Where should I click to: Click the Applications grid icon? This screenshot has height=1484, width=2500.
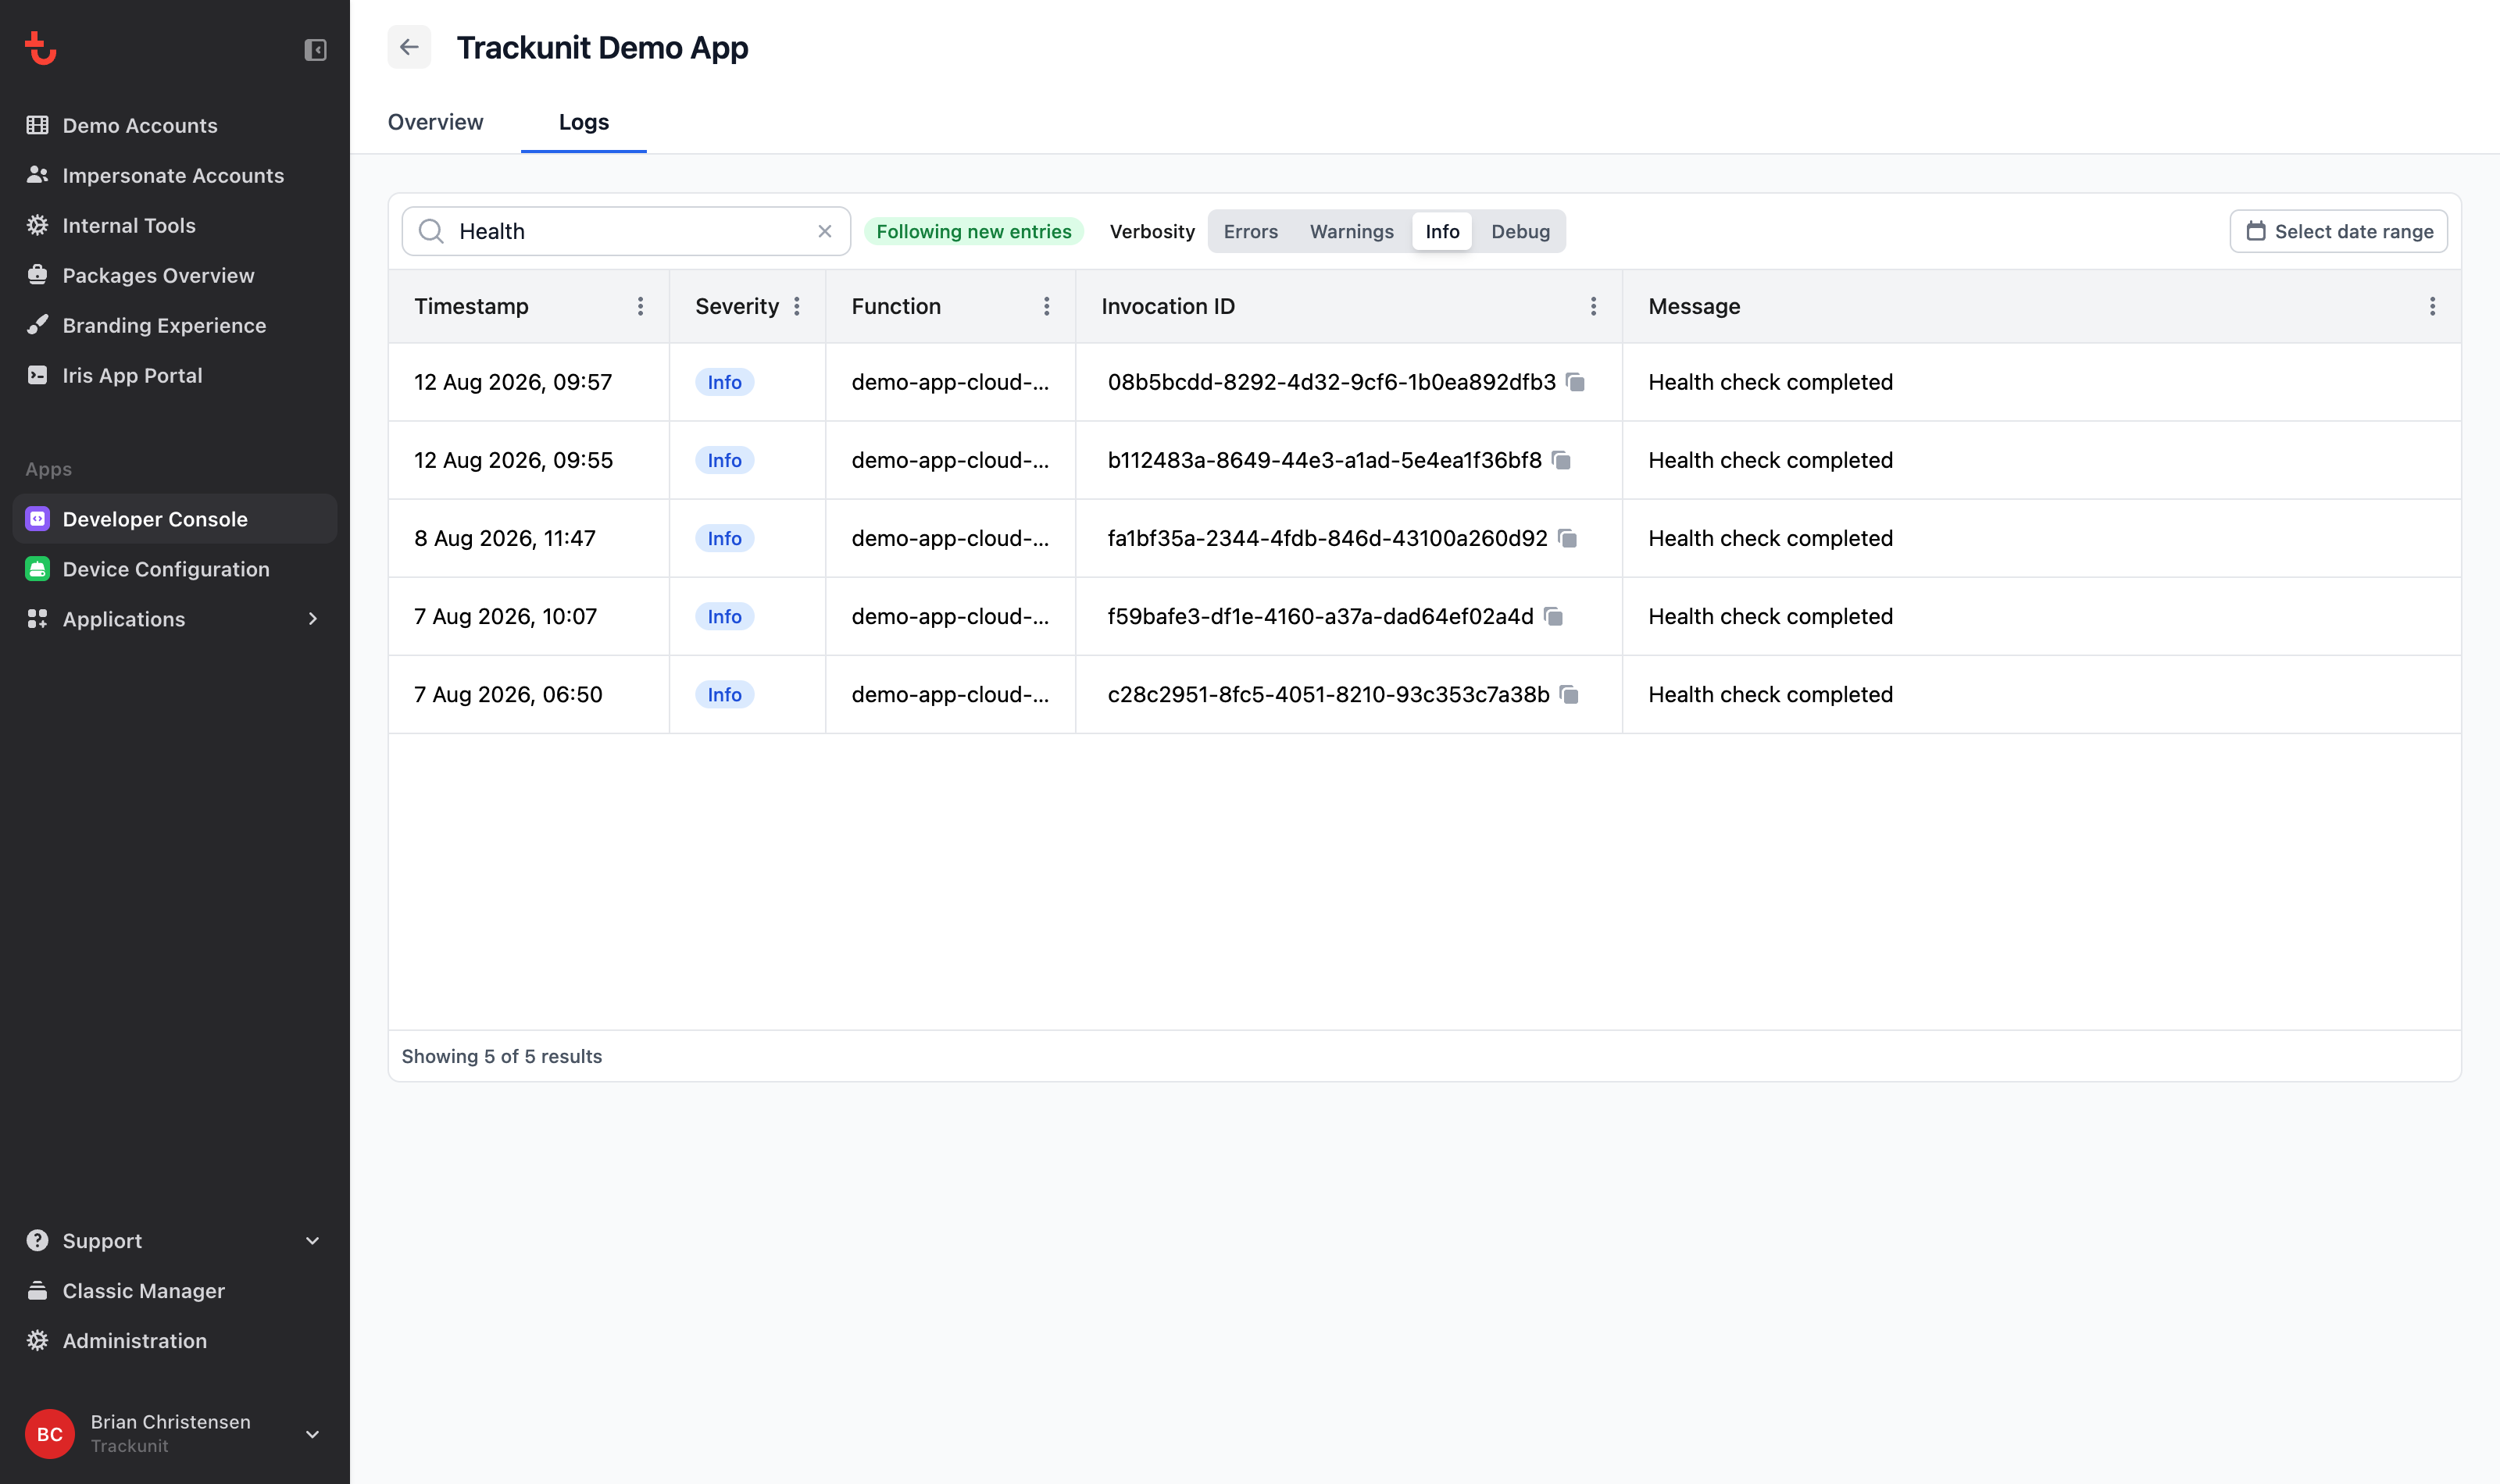coord(37,619)
